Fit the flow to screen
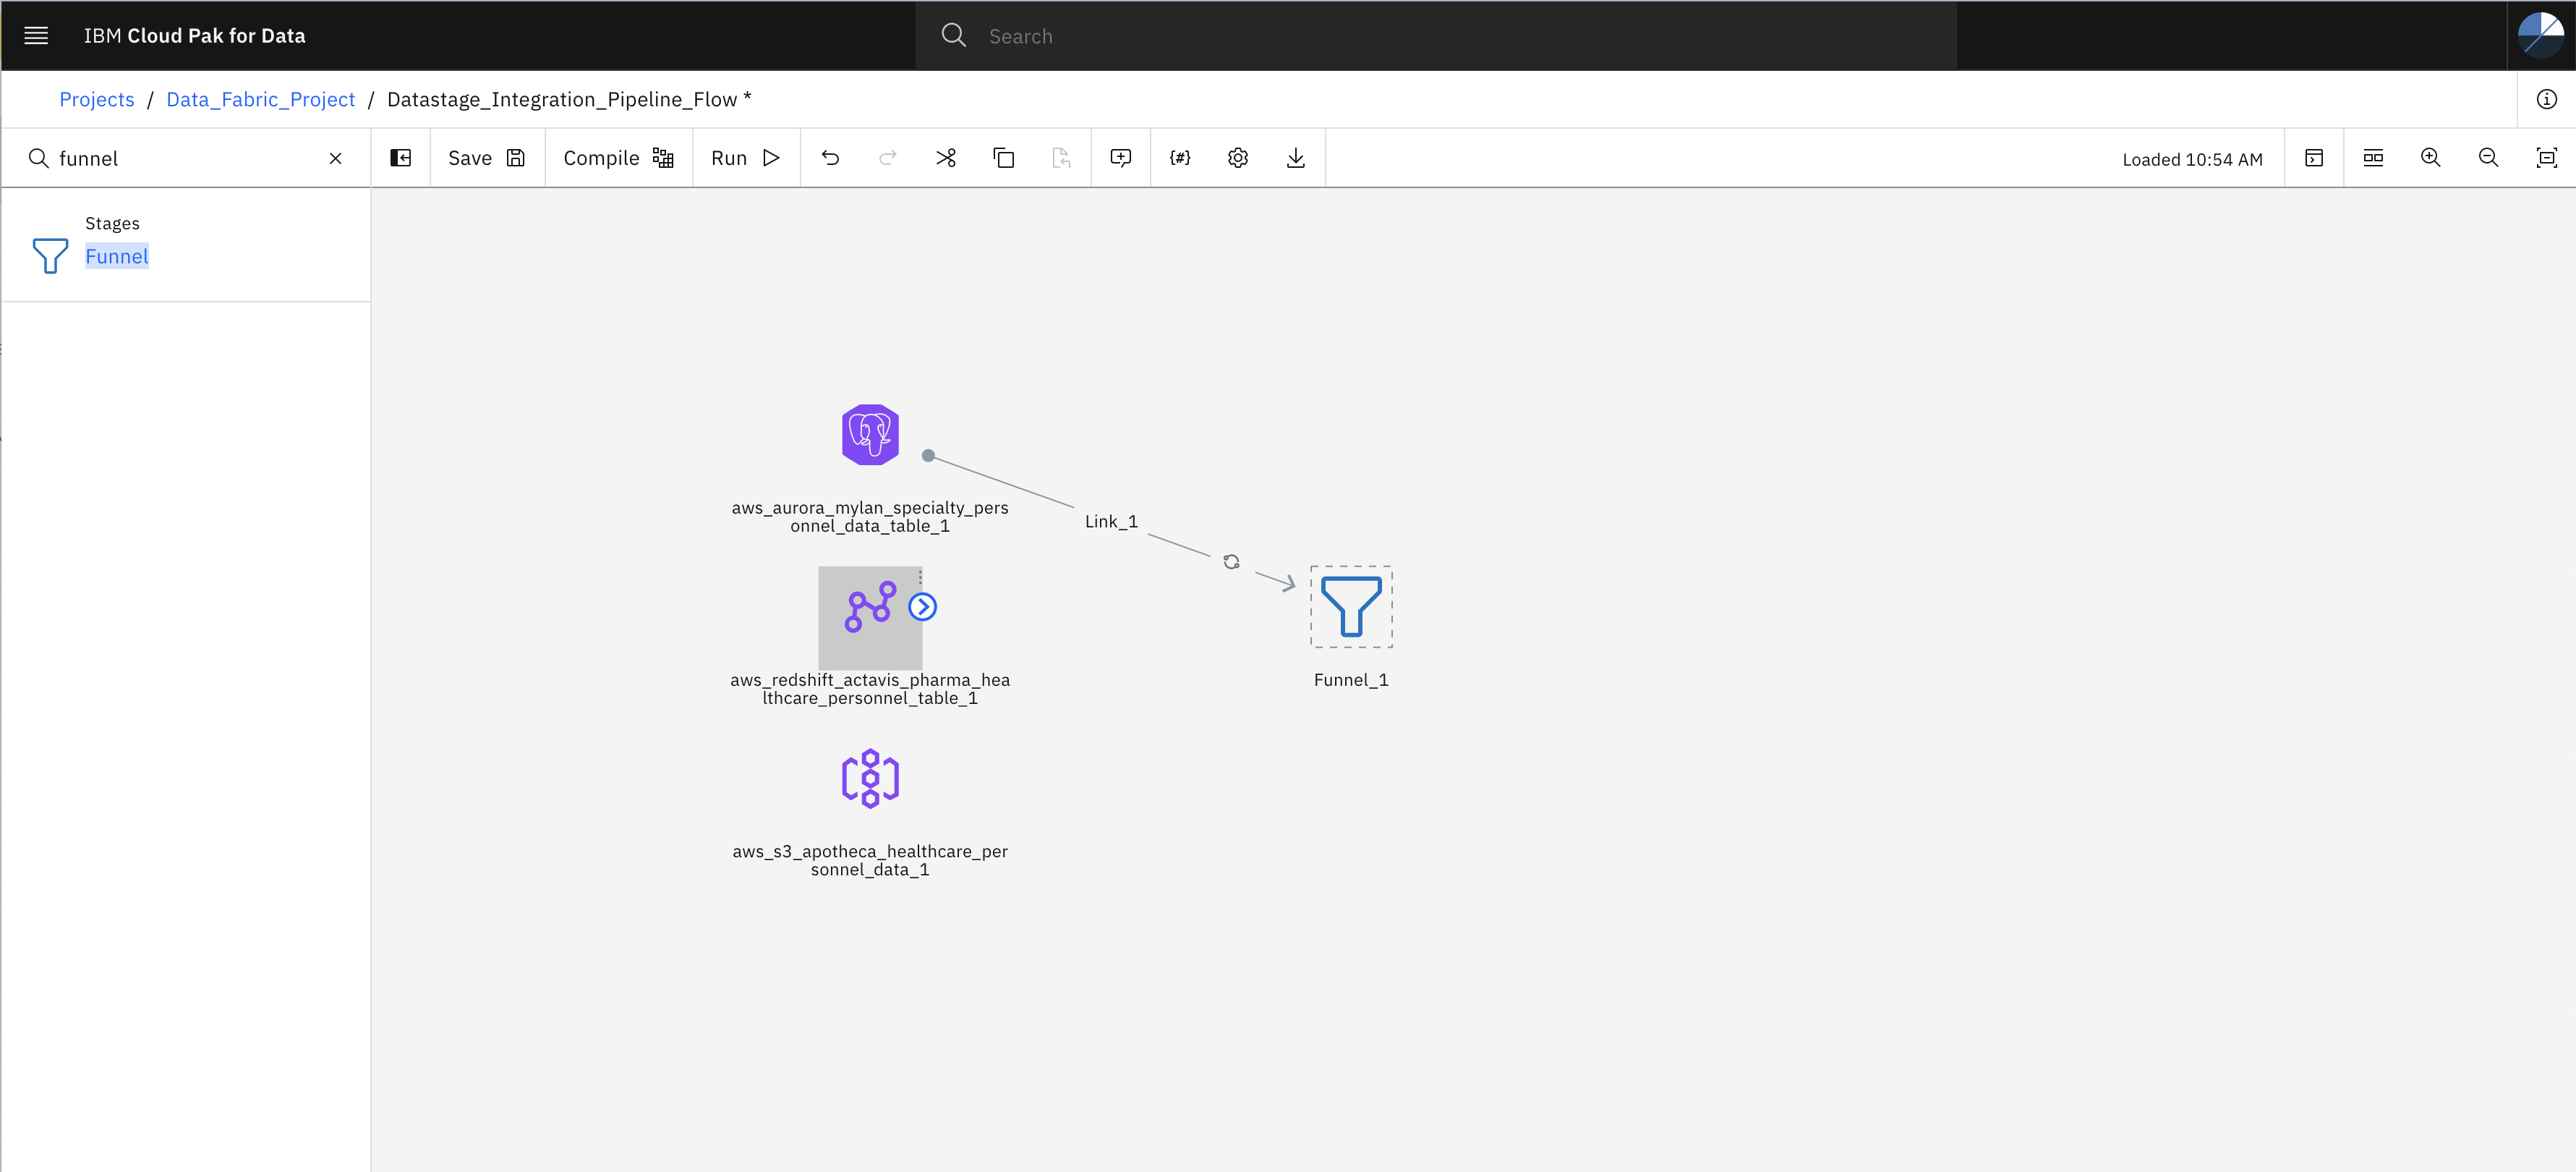This screenshot has width=2576, height=1172. point(2547,158)
